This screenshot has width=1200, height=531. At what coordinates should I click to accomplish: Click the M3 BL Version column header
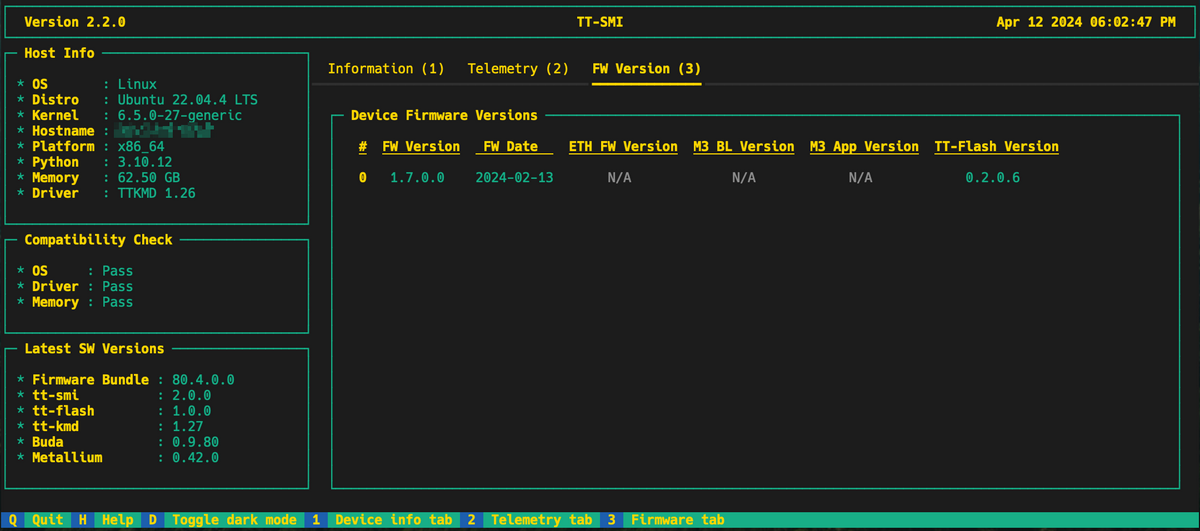[744, 147]
